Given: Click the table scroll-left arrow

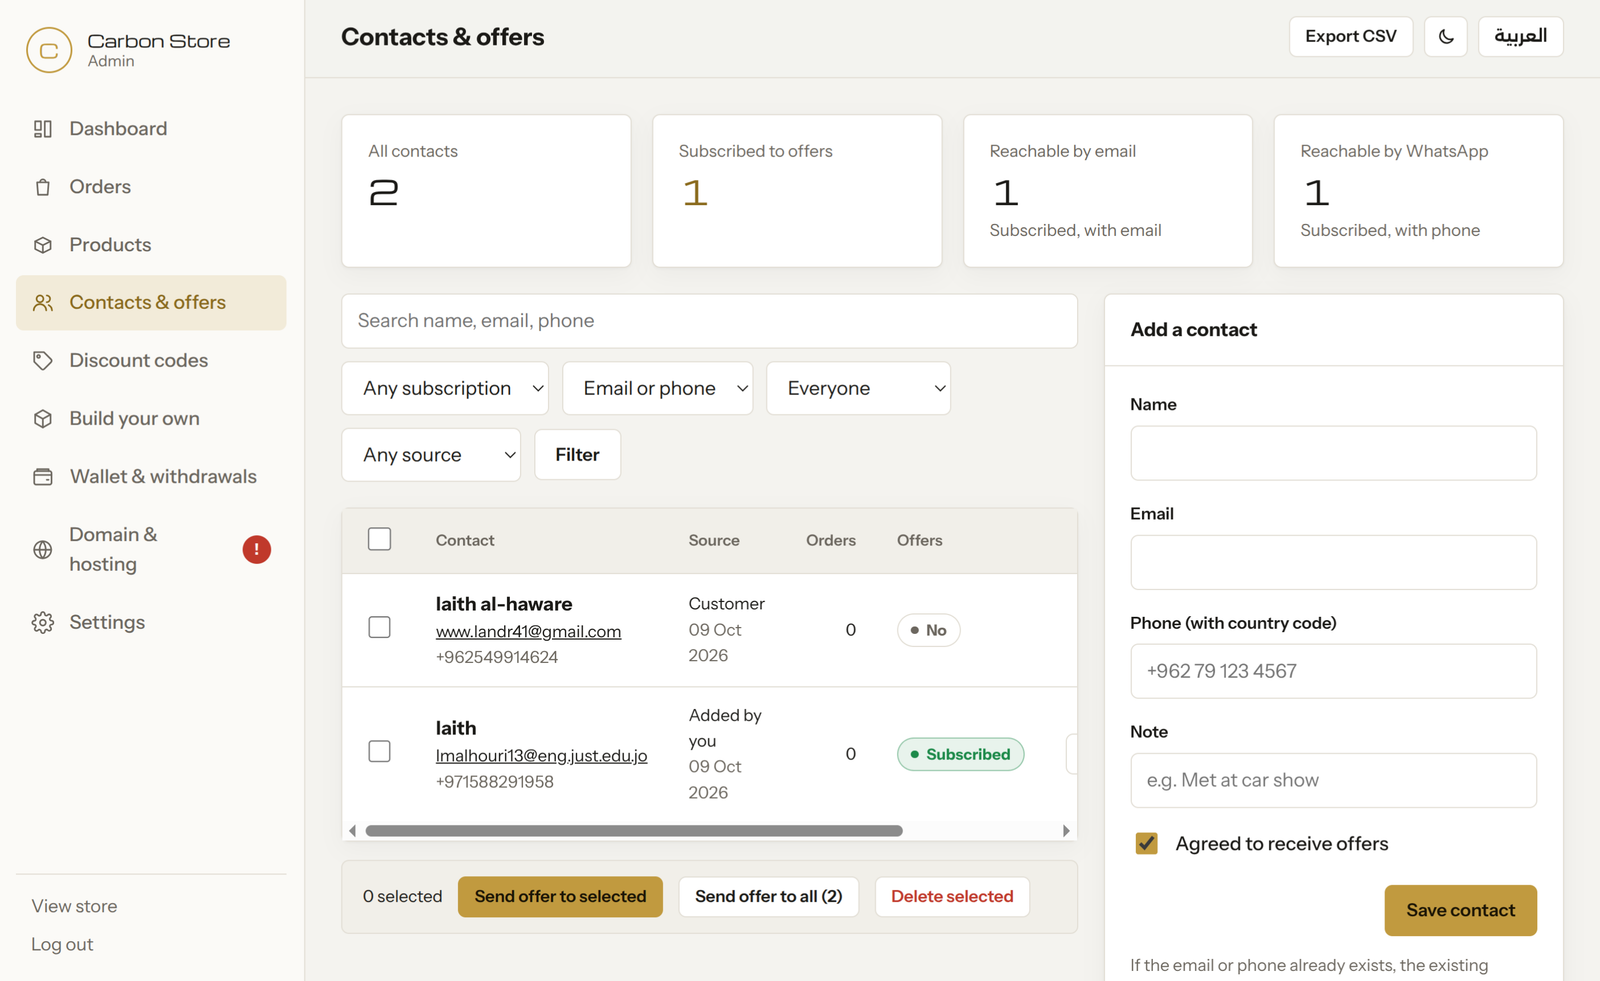Looking at the screenshot, I should (352, 831).
